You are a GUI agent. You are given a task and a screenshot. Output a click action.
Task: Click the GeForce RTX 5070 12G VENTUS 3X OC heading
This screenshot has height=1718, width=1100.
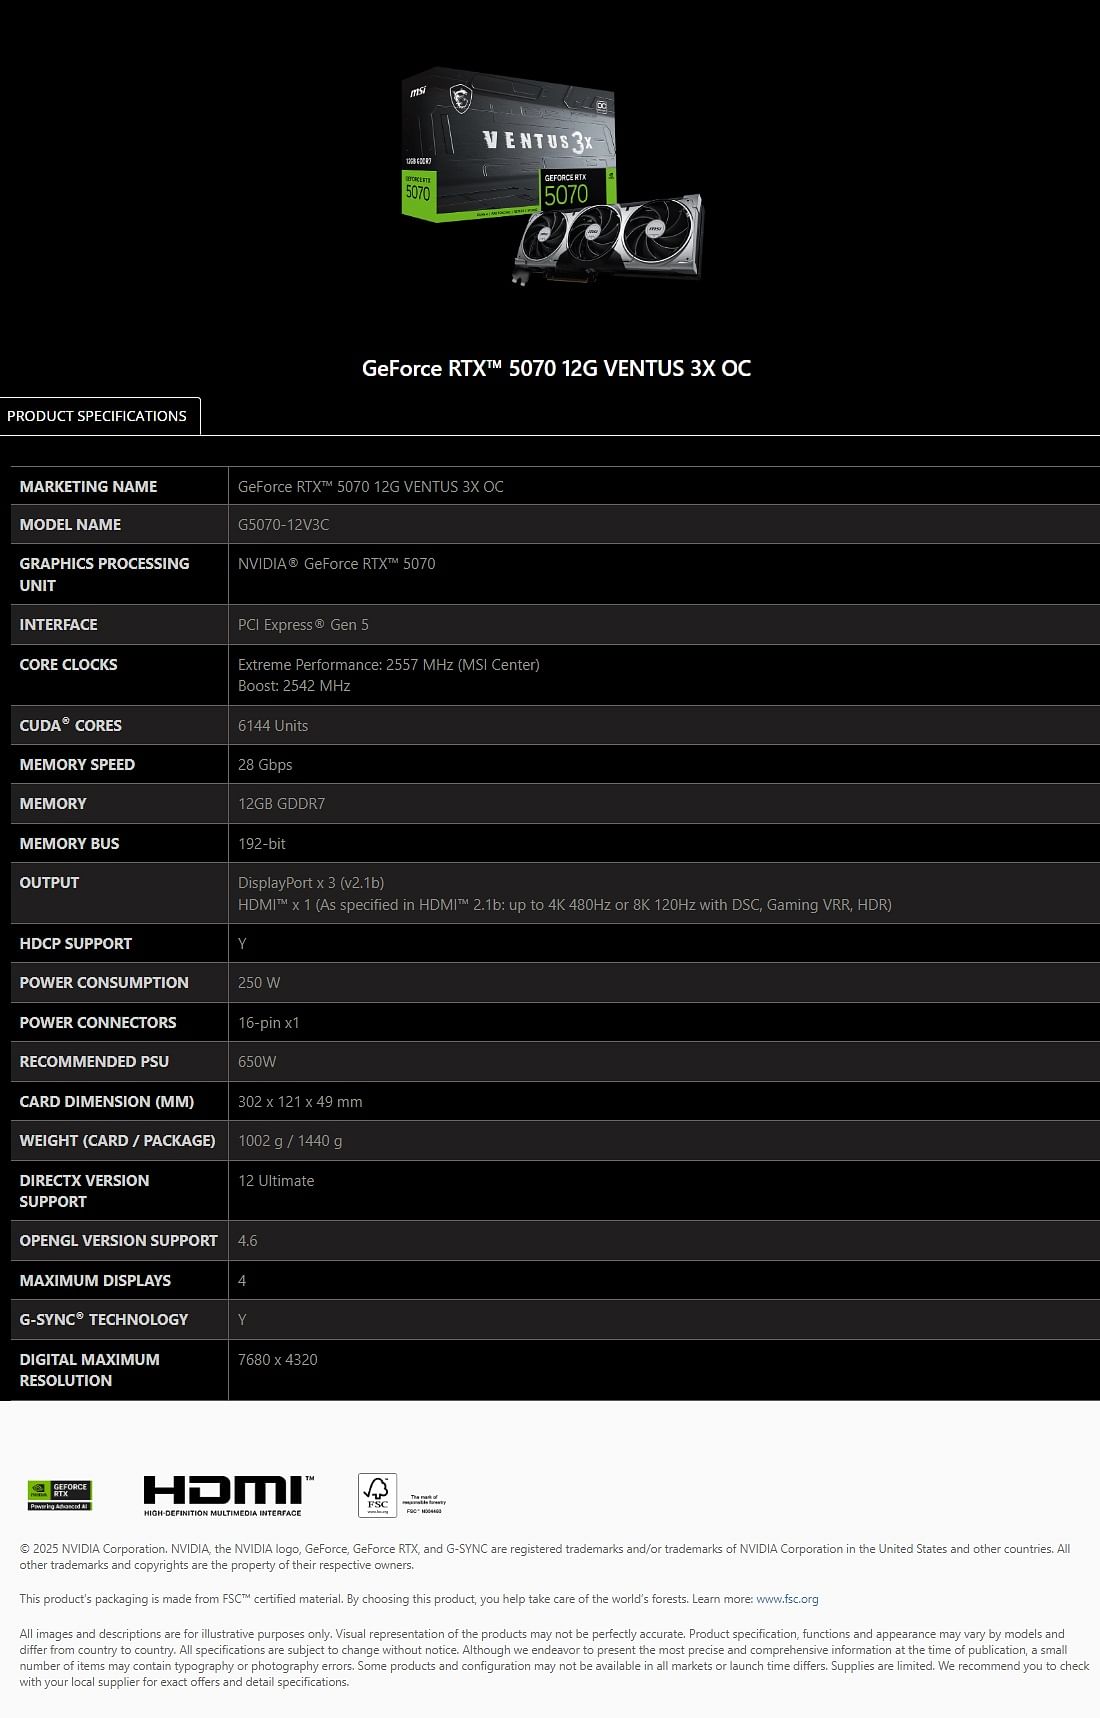click(556, 368)
